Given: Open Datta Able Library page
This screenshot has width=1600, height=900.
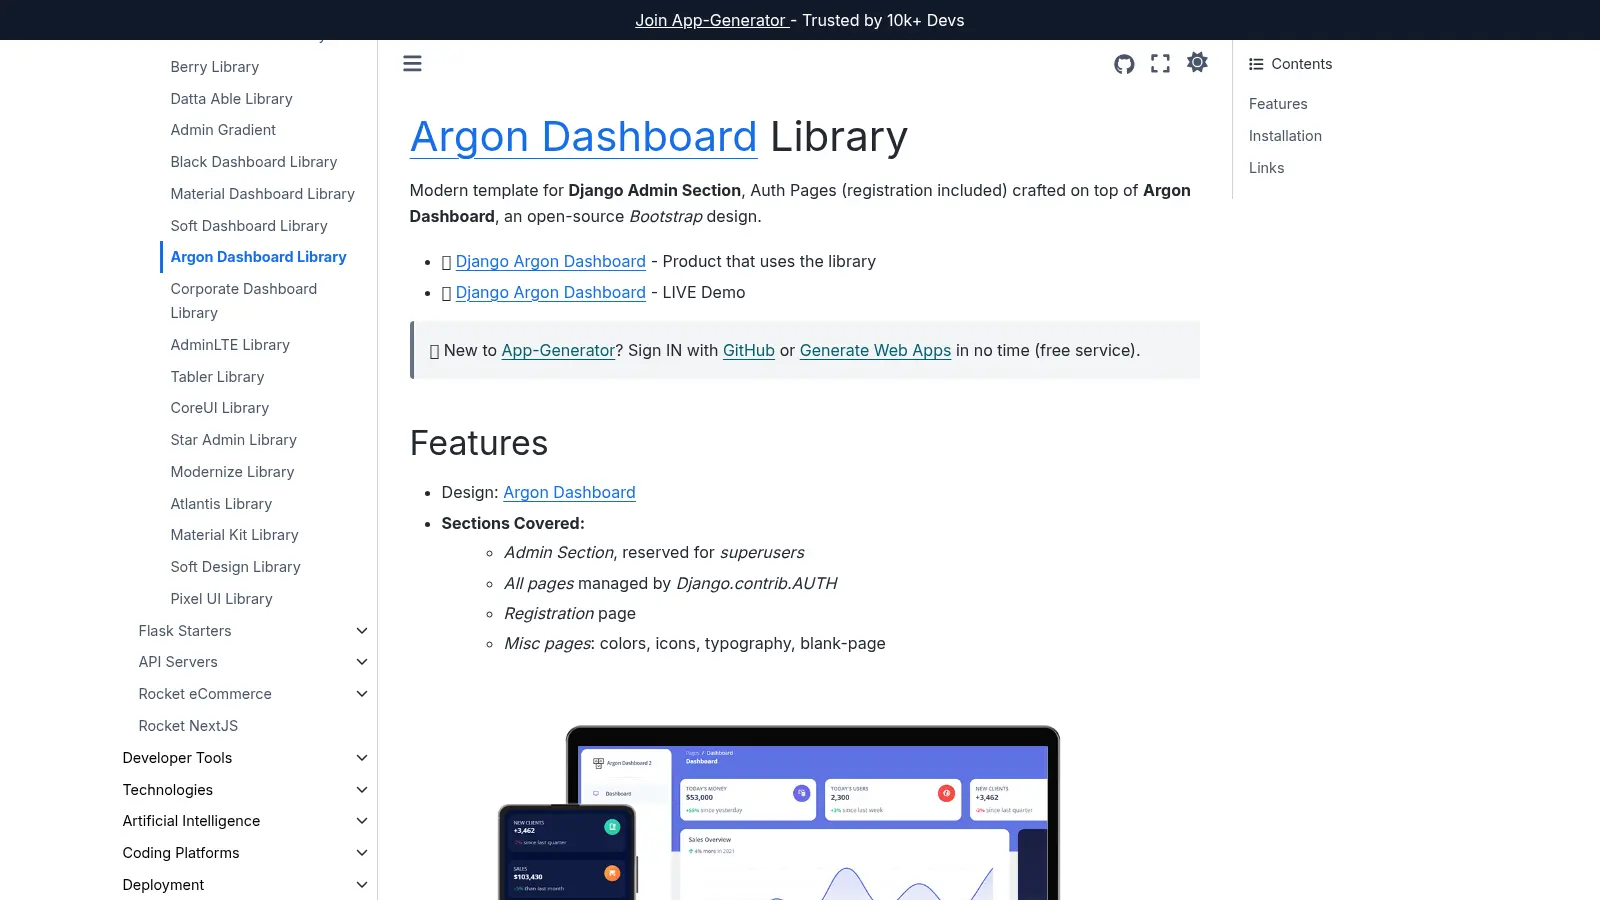Looking at the screenshot, I should (231, 99).
